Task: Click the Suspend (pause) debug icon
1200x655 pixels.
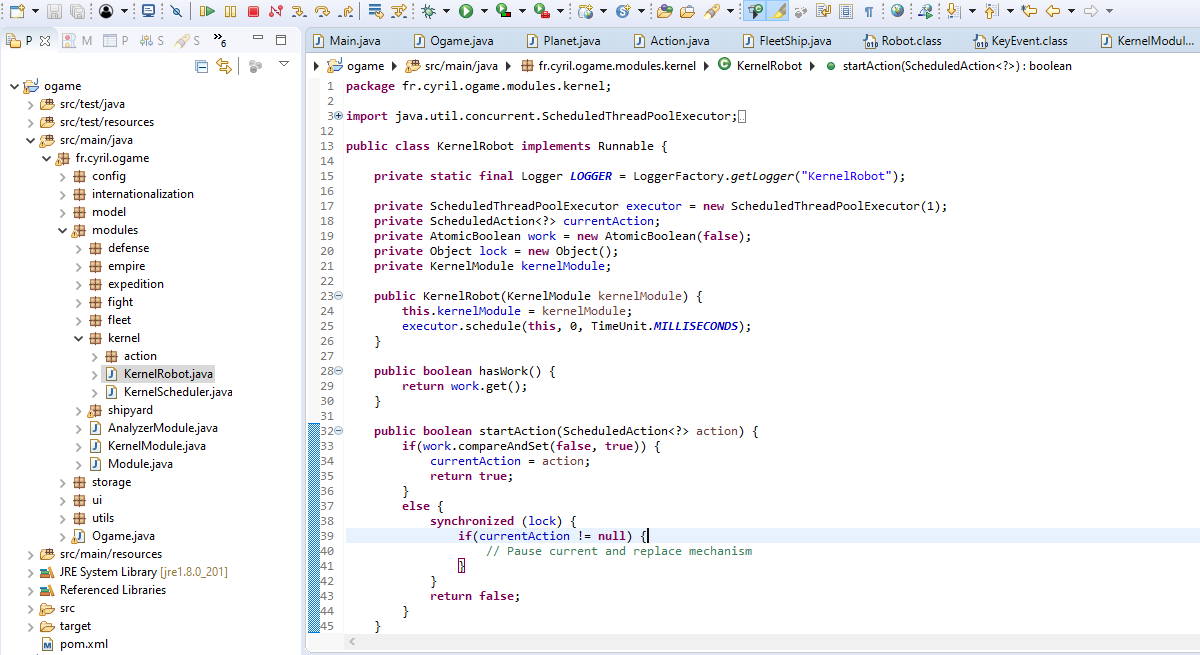Action: coord(231,11)
